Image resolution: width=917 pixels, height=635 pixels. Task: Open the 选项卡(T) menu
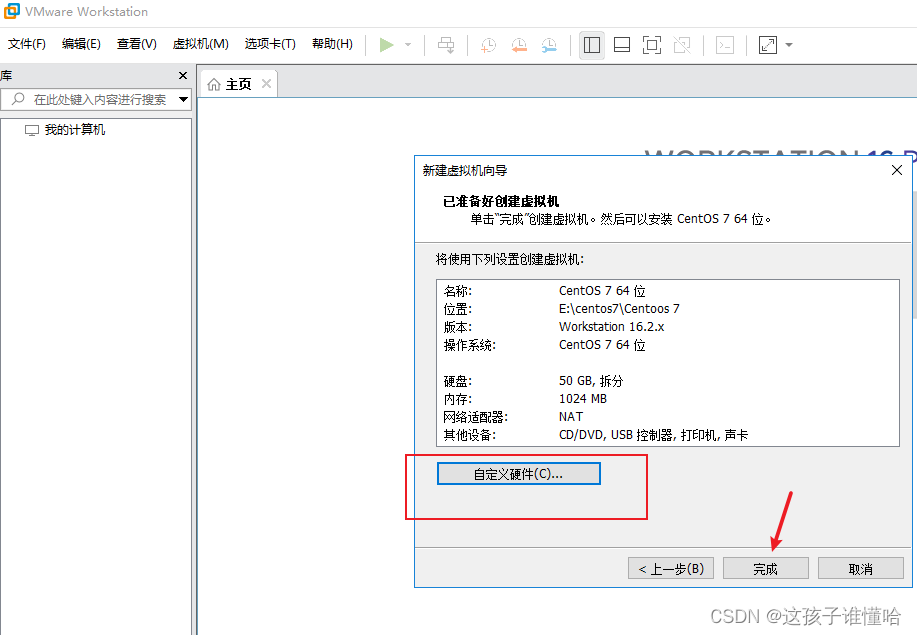270,44
